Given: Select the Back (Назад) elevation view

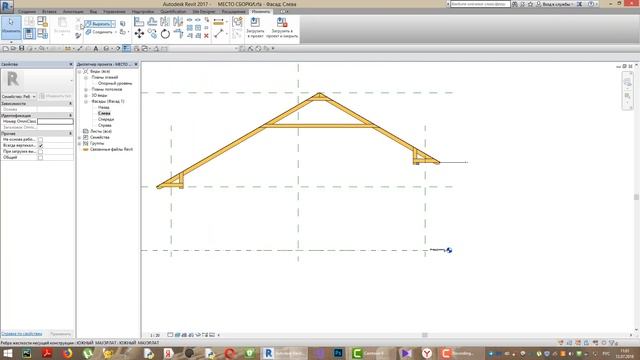Looking at the screenshot, I should point(104,107).
